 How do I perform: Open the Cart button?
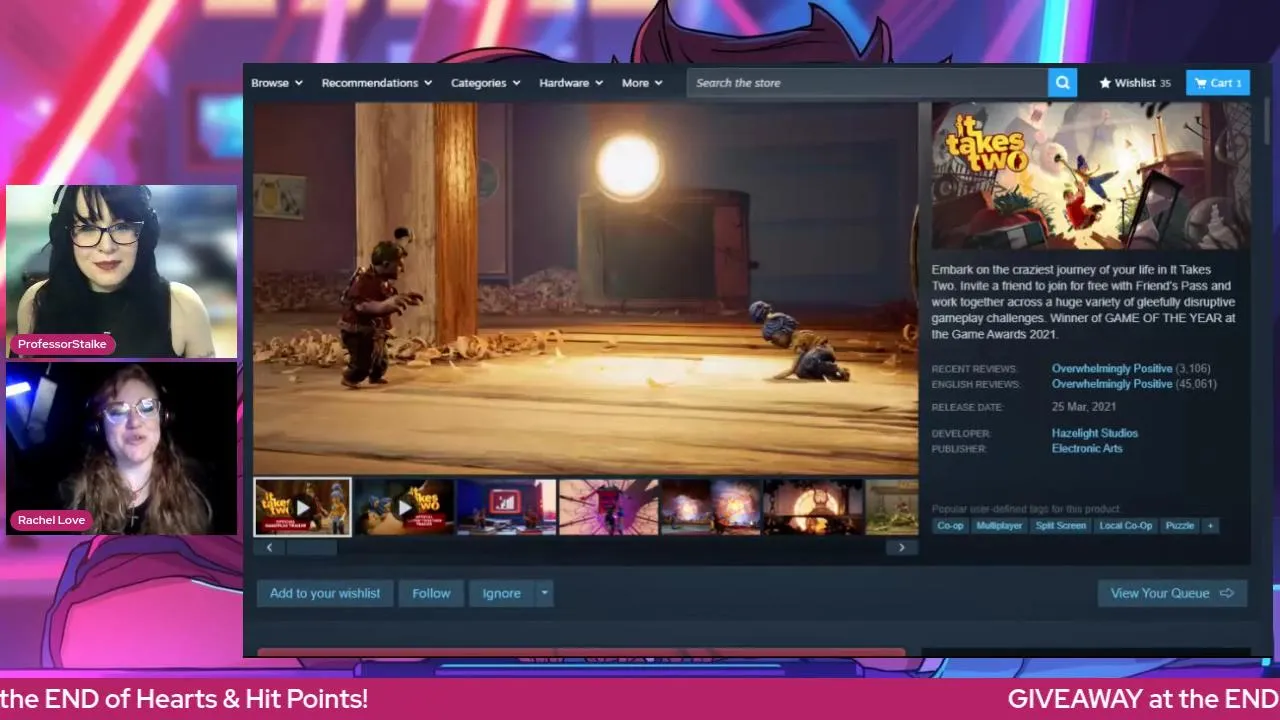[1217, 83]
